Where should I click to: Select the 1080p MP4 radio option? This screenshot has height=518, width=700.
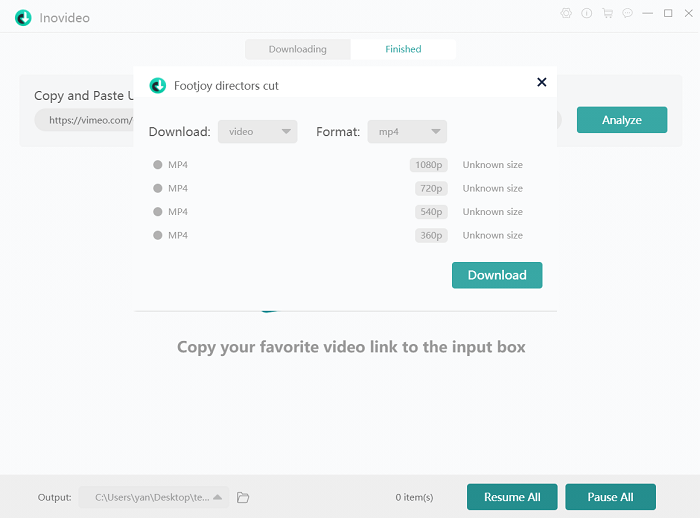[158, 165]
